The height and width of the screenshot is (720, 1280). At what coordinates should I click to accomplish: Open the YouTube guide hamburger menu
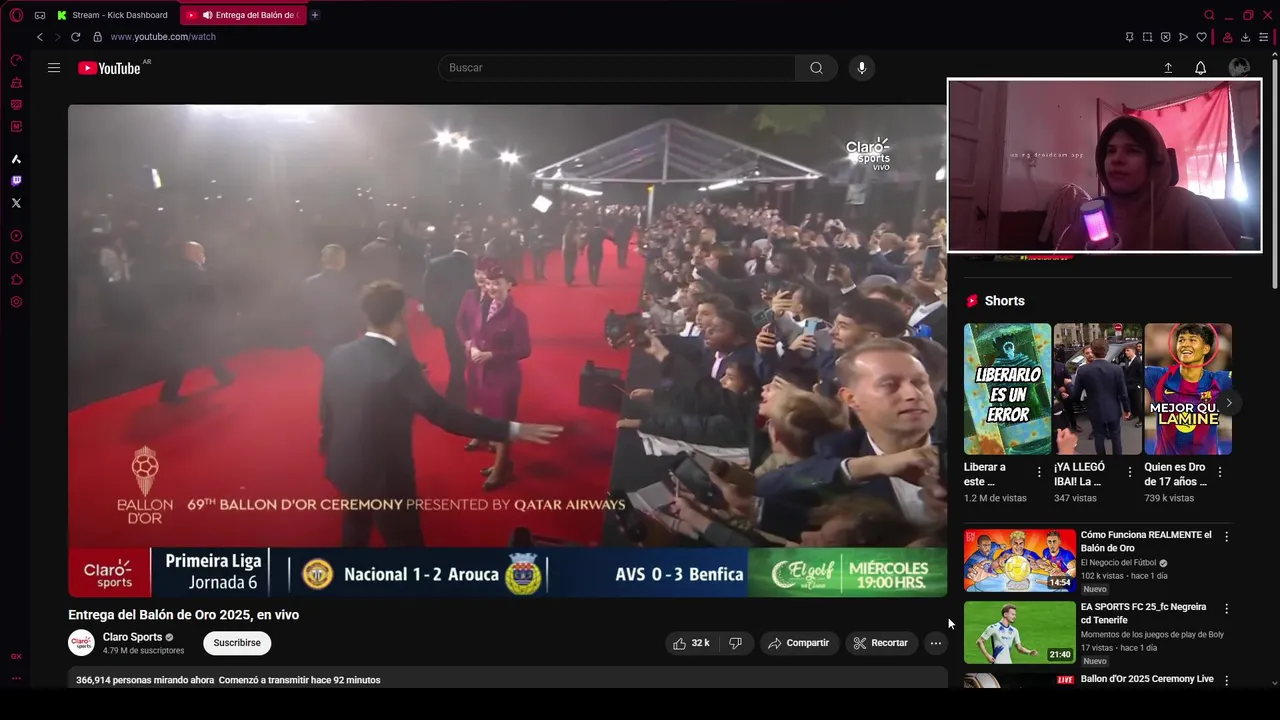pyautogui.click(x=54, y=68)
